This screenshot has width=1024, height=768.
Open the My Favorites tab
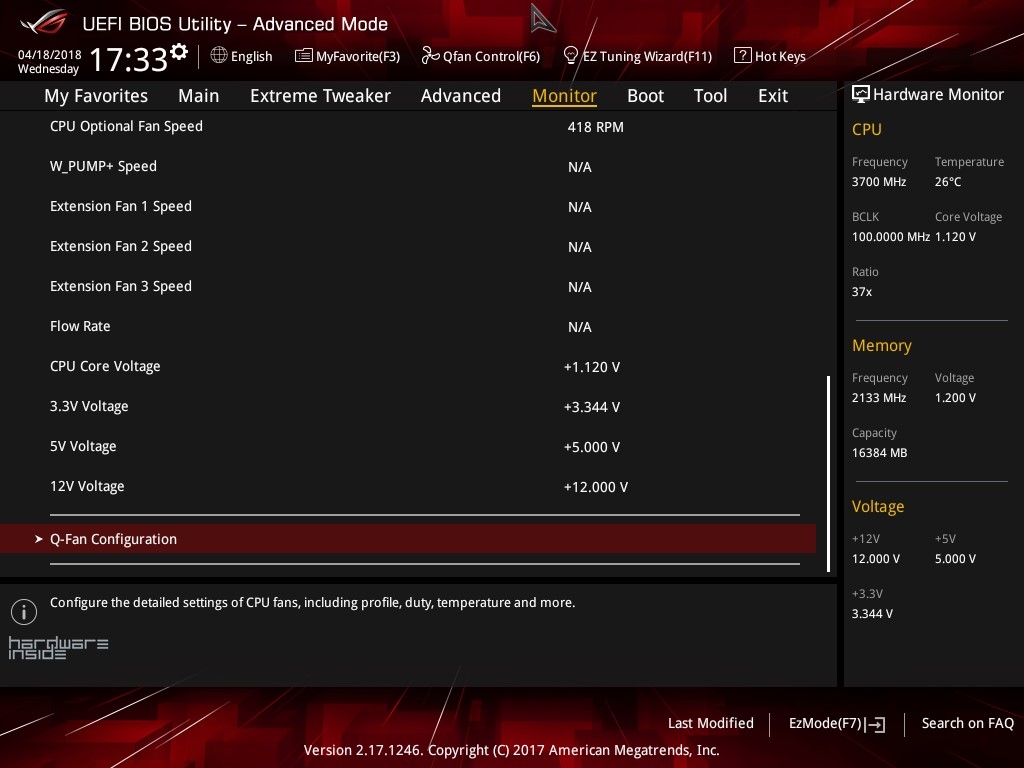point(96,95)
